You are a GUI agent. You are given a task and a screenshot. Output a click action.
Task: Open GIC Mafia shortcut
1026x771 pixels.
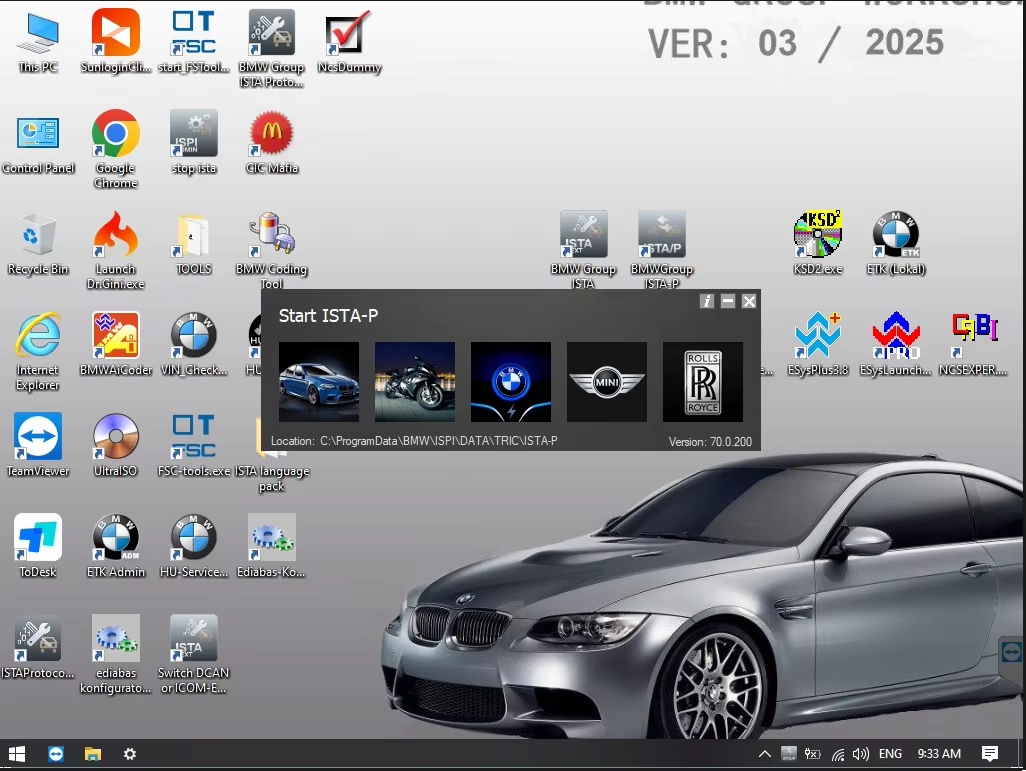pyautogui.click(x=272, y=143)
